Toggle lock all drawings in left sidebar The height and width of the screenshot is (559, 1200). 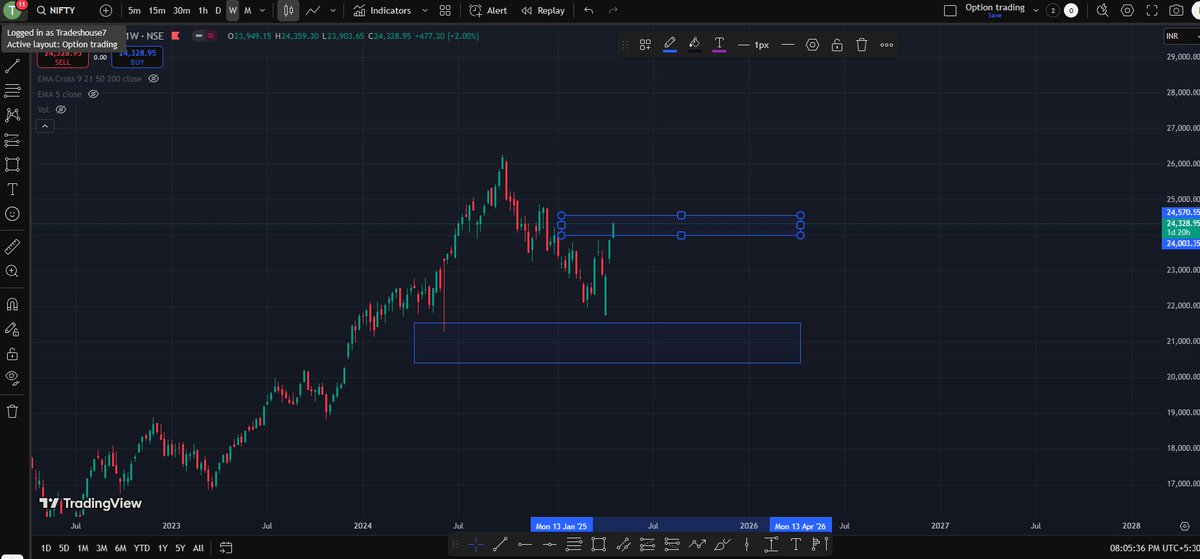click(x=12, y=354)
